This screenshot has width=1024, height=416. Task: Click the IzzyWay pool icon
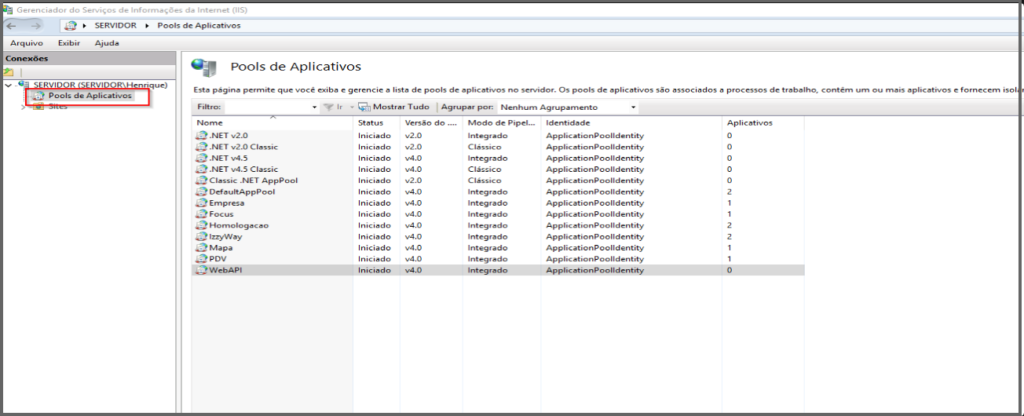point(201,236)
